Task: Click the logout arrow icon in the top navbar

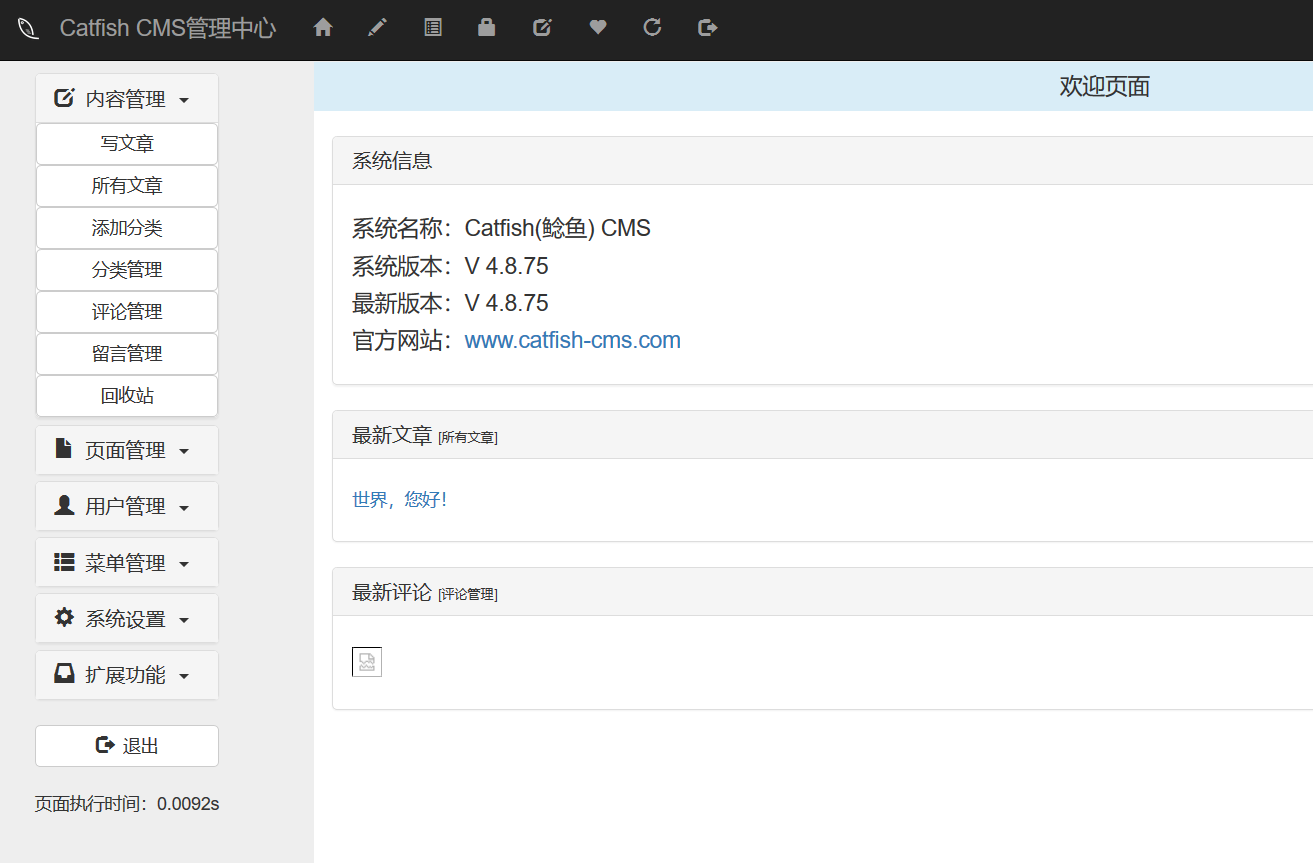Action: (x=708, y=28)
